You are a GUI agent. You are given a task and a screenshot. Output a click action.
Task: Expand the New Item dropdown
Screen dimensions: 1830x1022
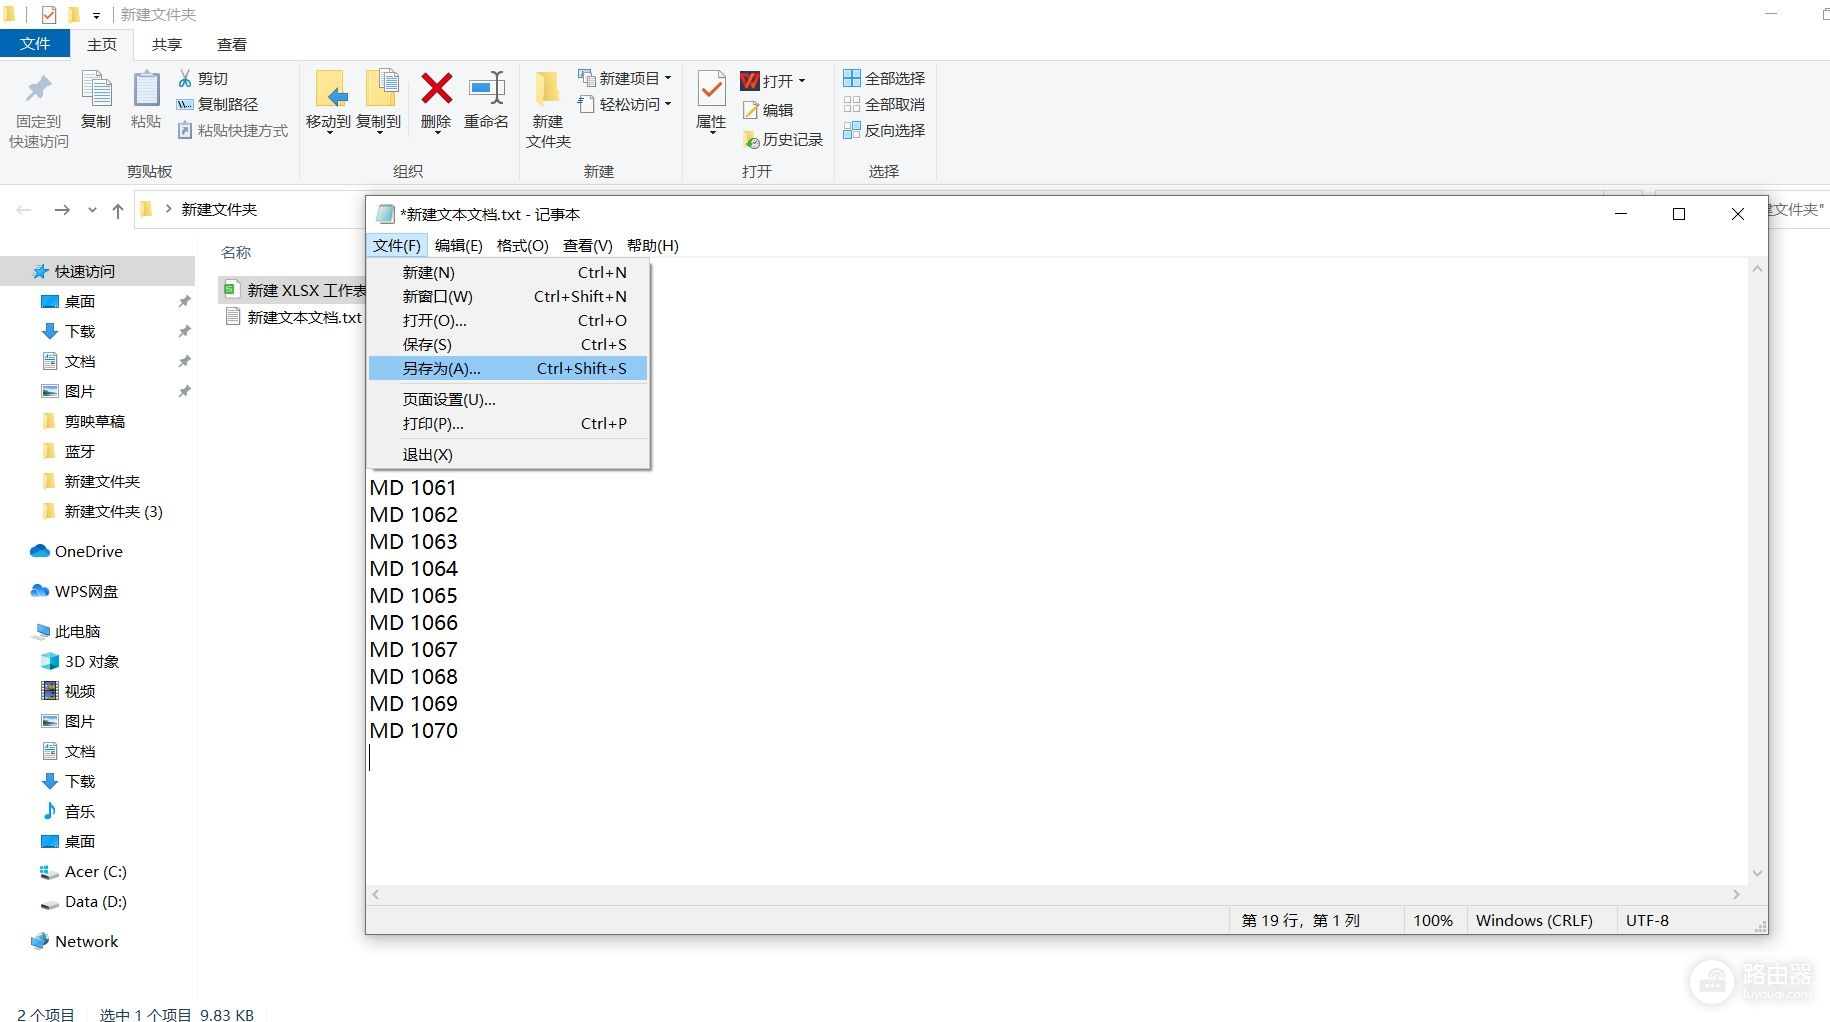668,78
